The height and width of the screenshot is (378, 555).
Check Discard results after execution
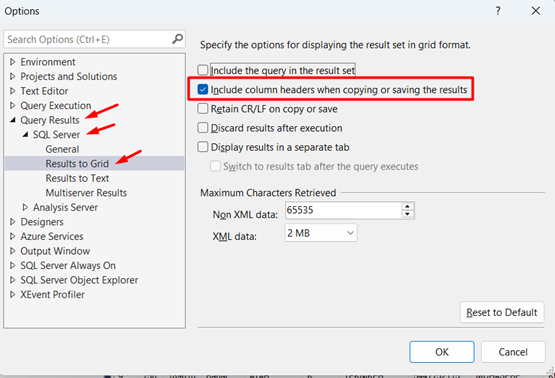(x=202, y=127)
